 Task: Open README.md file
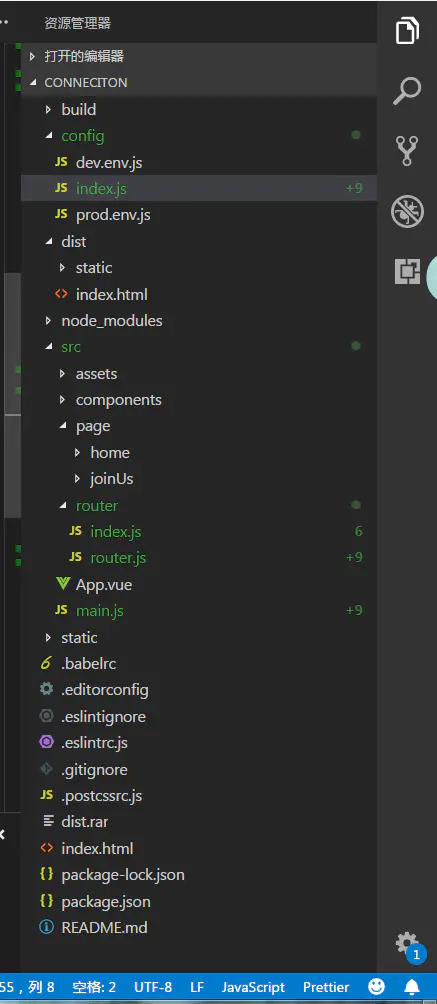[199, 927]
